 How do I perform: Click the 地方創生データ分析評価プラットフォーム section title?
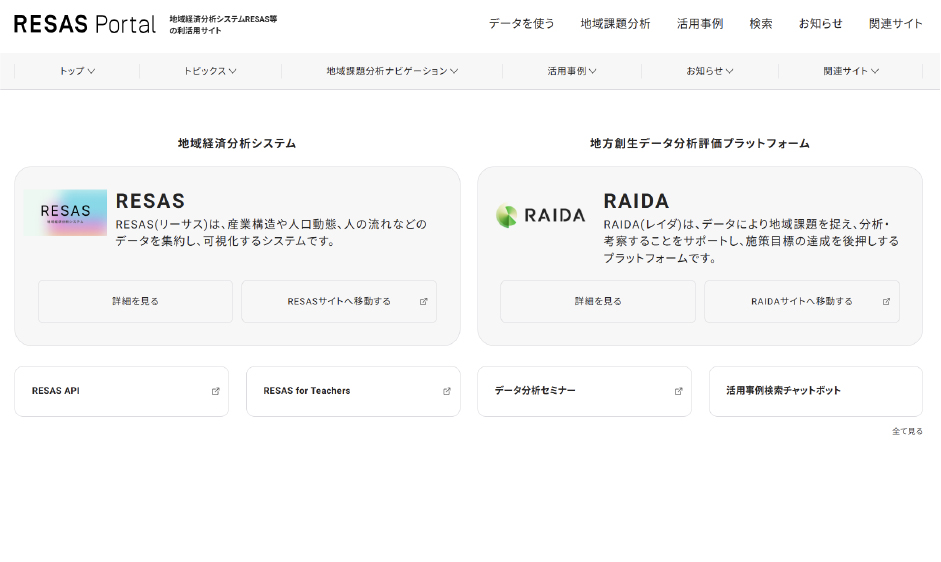(700, 144)
